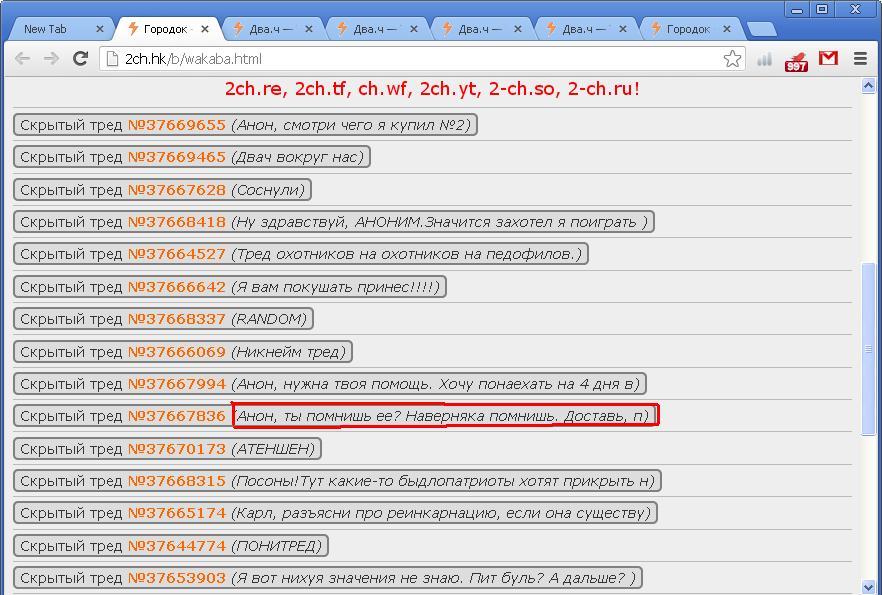882x595 pixels.
Task: Open hidden thread №37664527
Action: pyautogui.click(x=176, y=254)
